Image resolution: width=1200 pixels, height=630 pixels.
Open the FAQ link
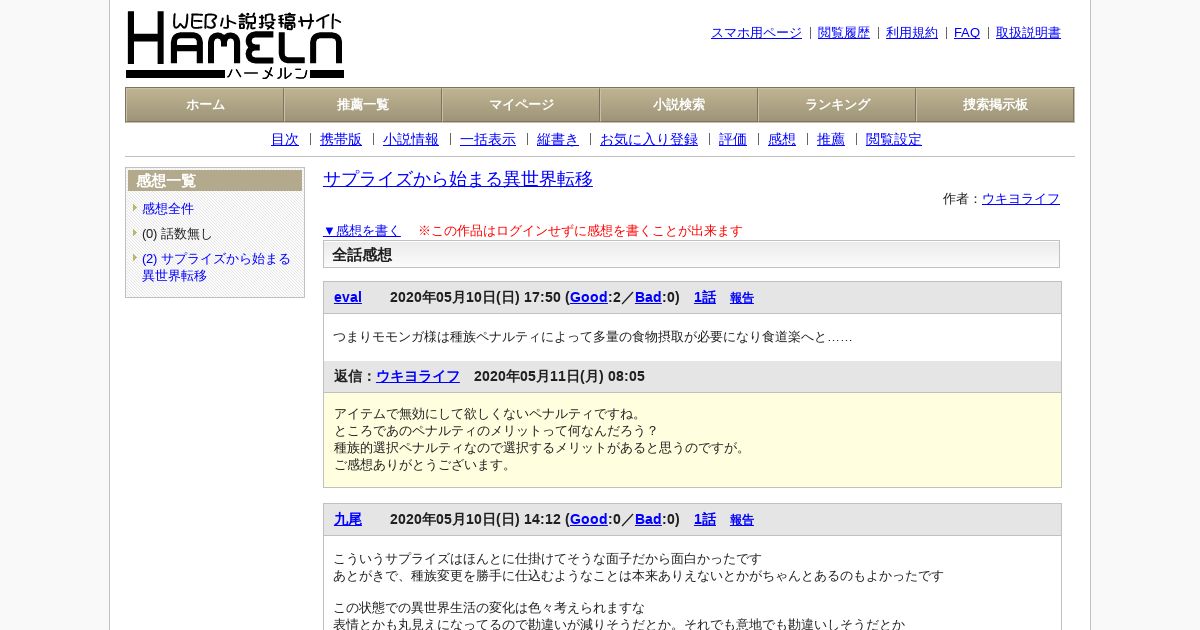click(x=967, y=33)
